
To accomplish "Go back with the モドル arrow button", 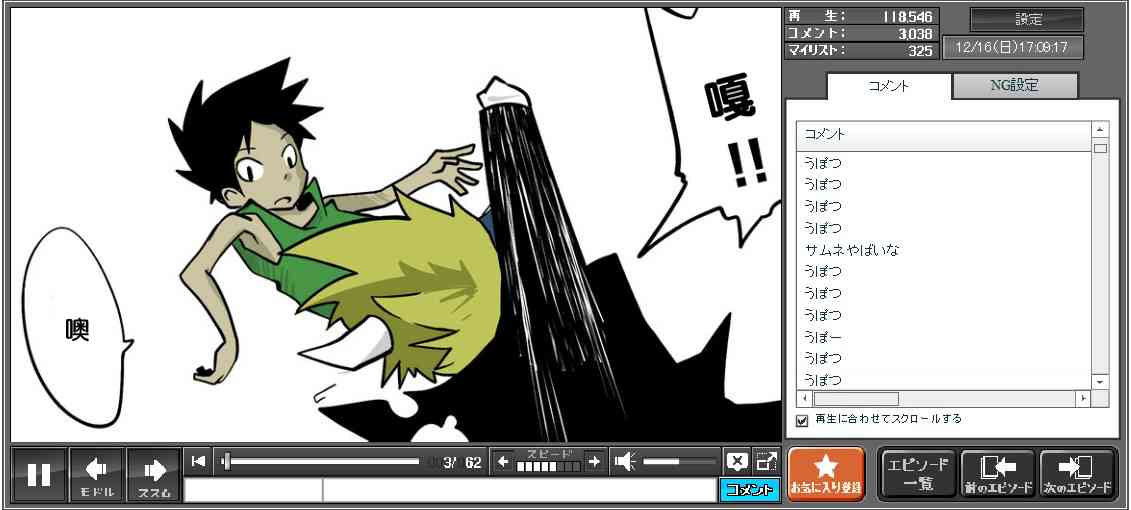I will tap(97, 474).
